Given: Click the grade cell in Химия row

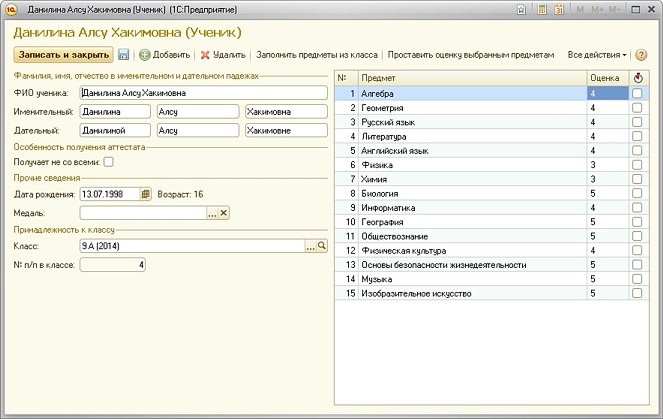Looking at the screenshot, I should coord(608,179).
